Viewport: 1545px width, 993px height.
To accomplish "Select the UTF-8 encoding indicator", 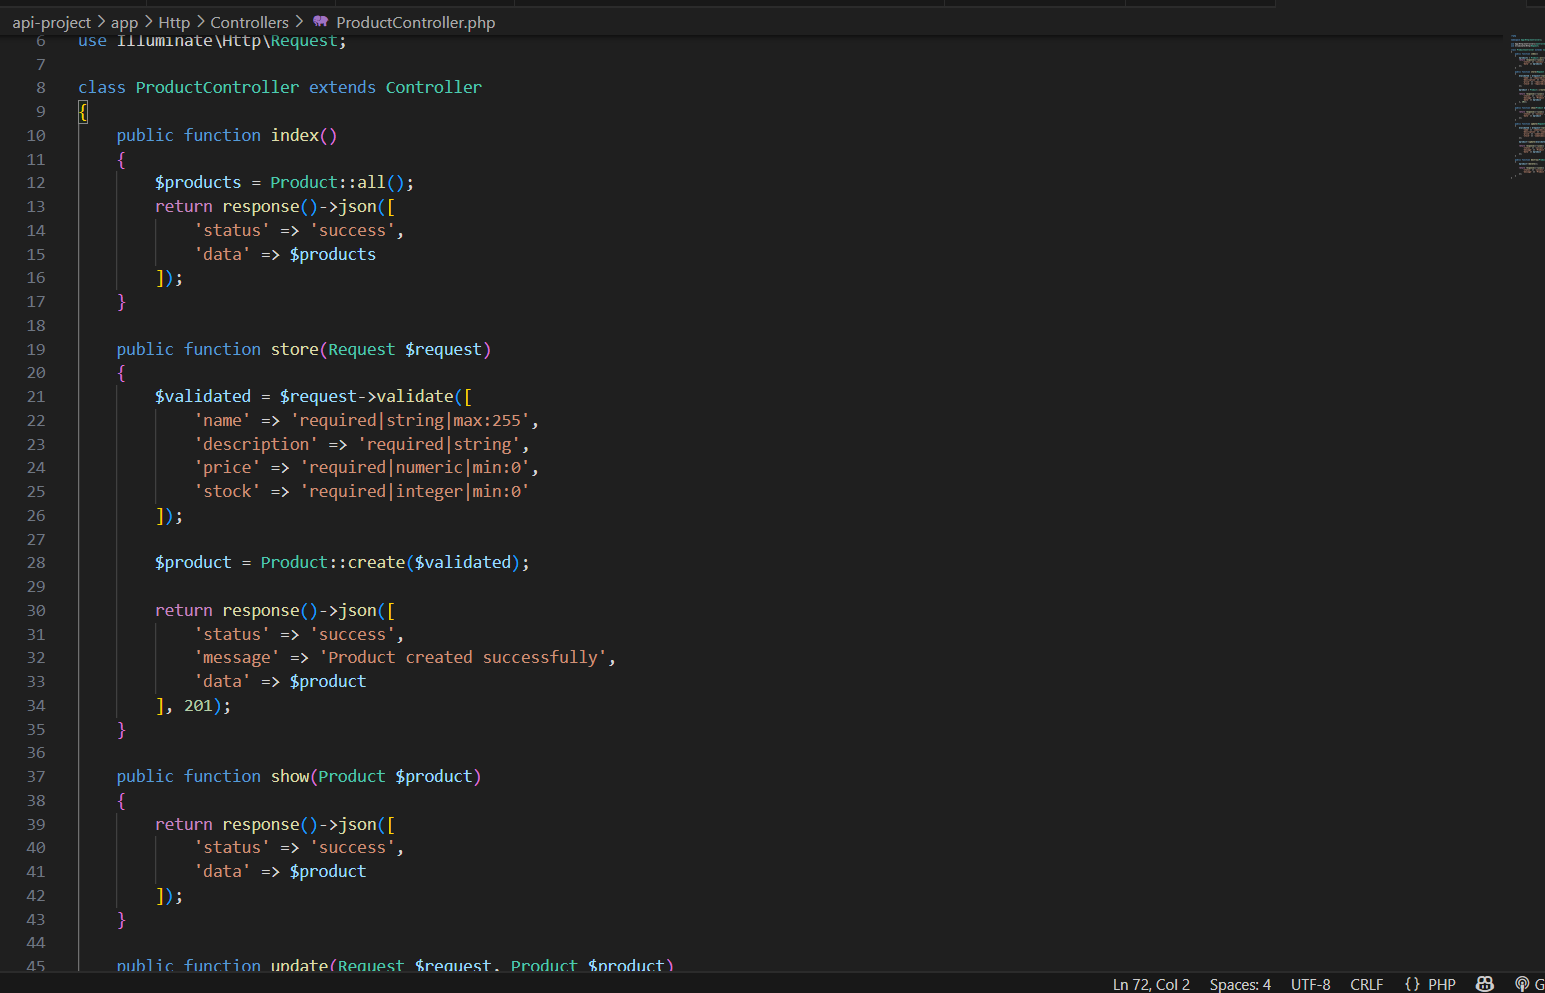I will click(x=1310, y=984).
